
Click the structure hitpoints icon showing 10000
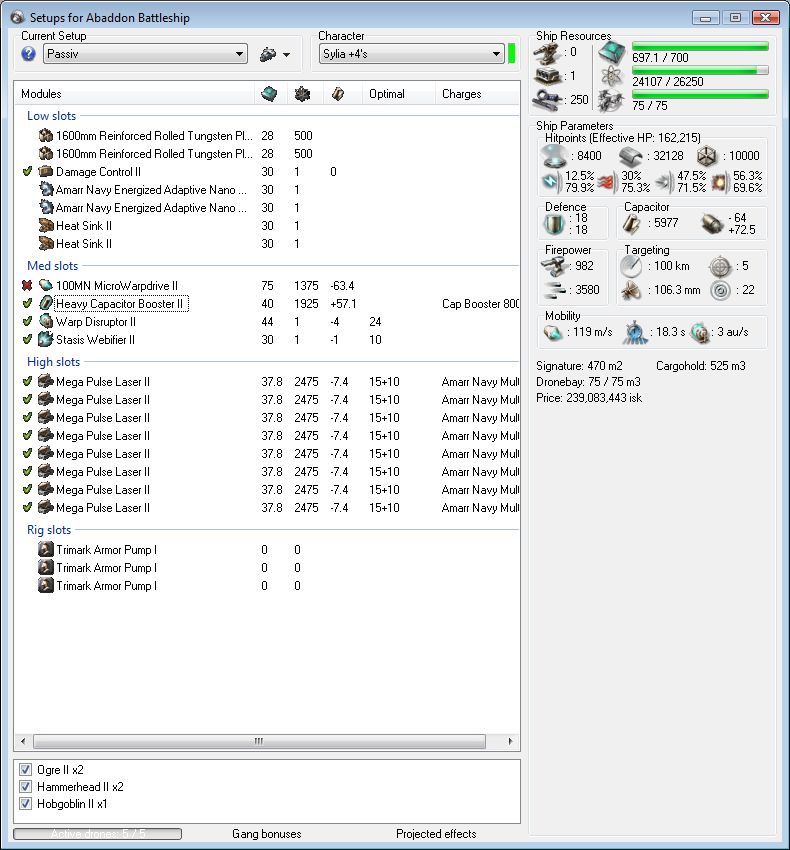(x=708, y=156)
